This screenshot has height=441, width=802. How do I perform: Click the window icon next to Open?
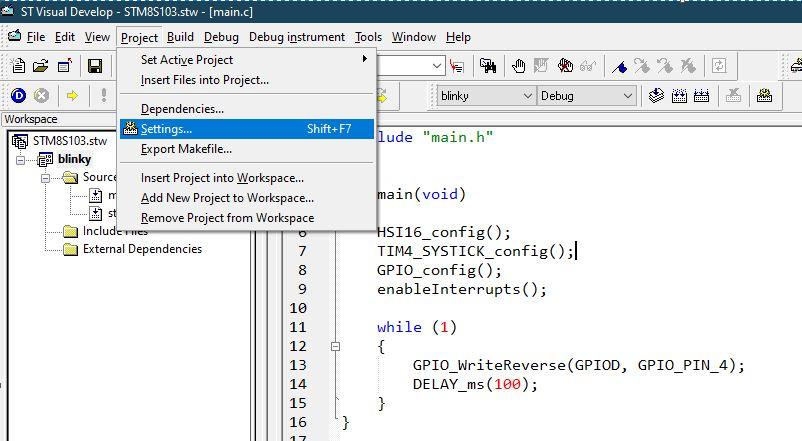pyautogui.click(x=64, y=66)
